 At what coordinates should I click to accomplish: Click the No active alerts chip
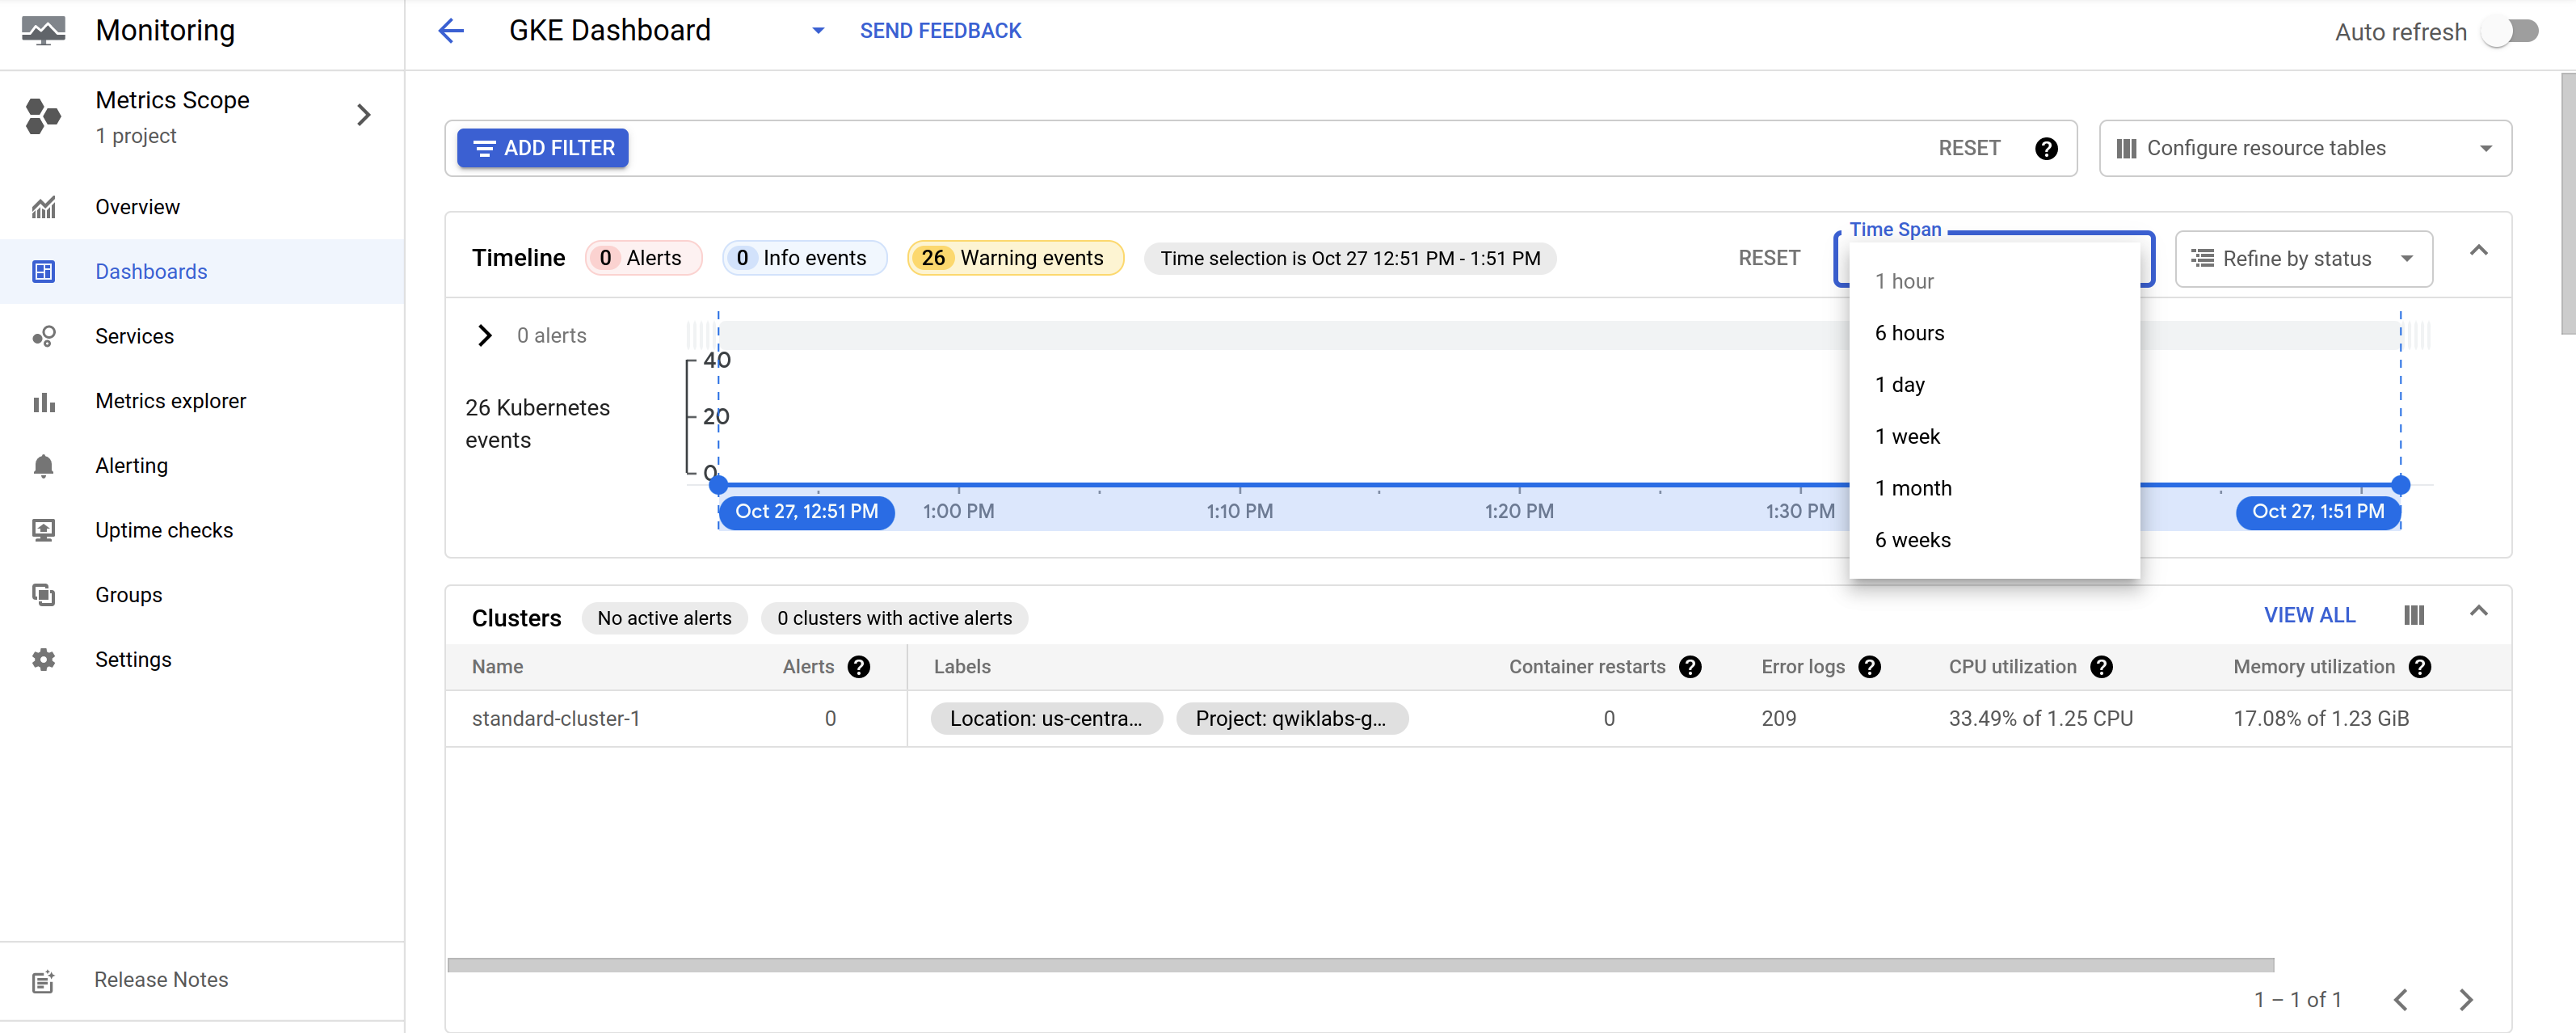click(664, 618)
